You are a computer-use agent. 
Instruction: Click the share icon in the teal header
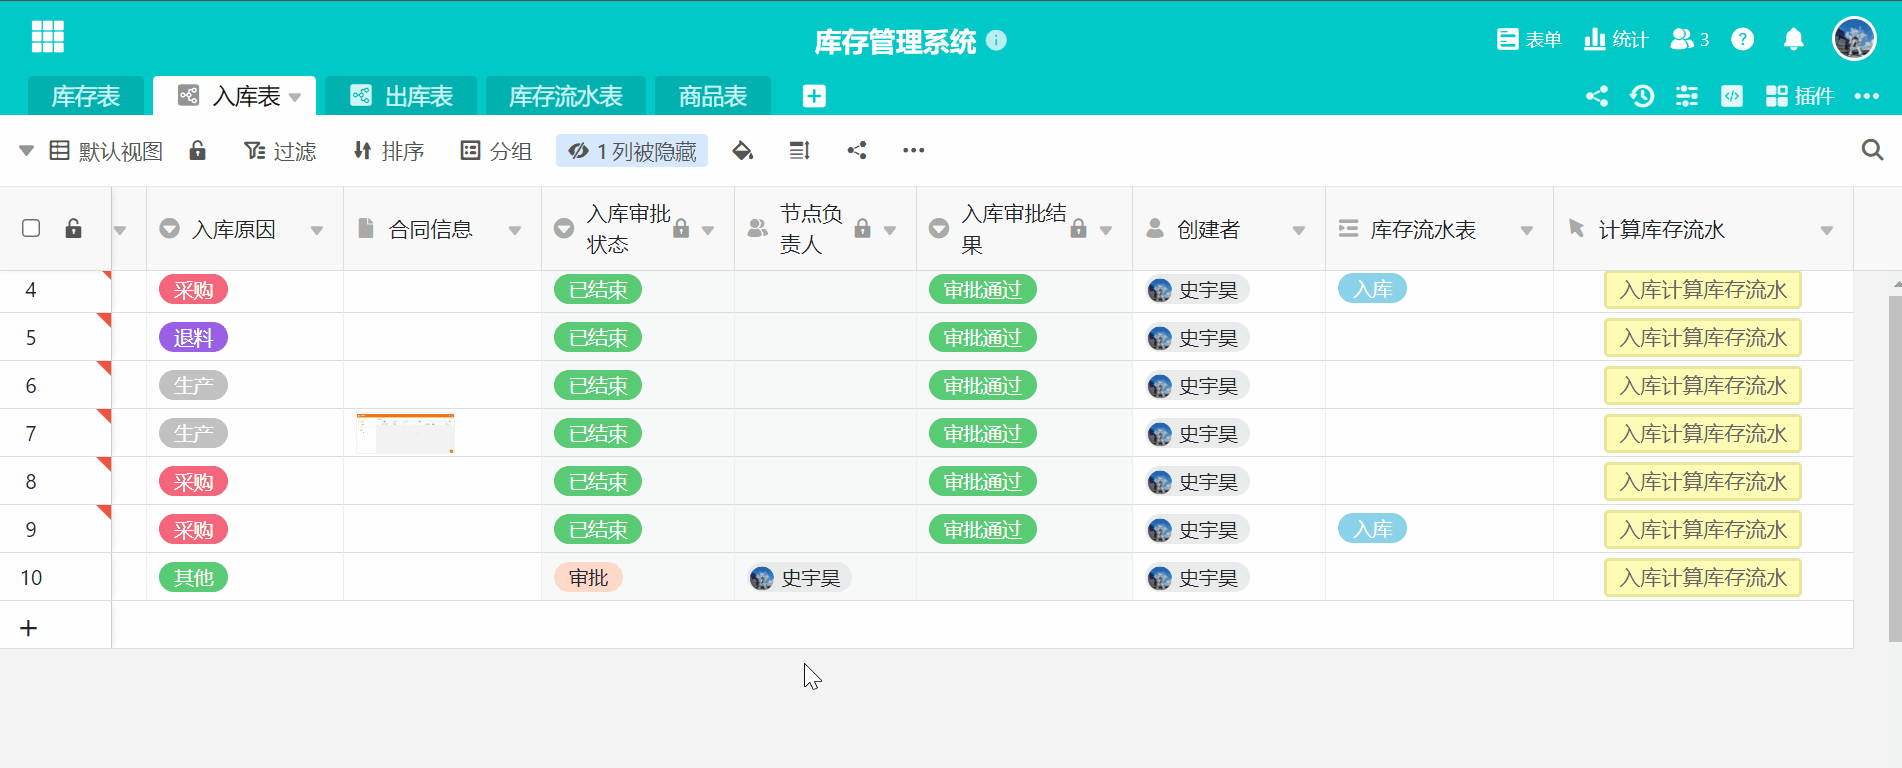pos(1597,96)
